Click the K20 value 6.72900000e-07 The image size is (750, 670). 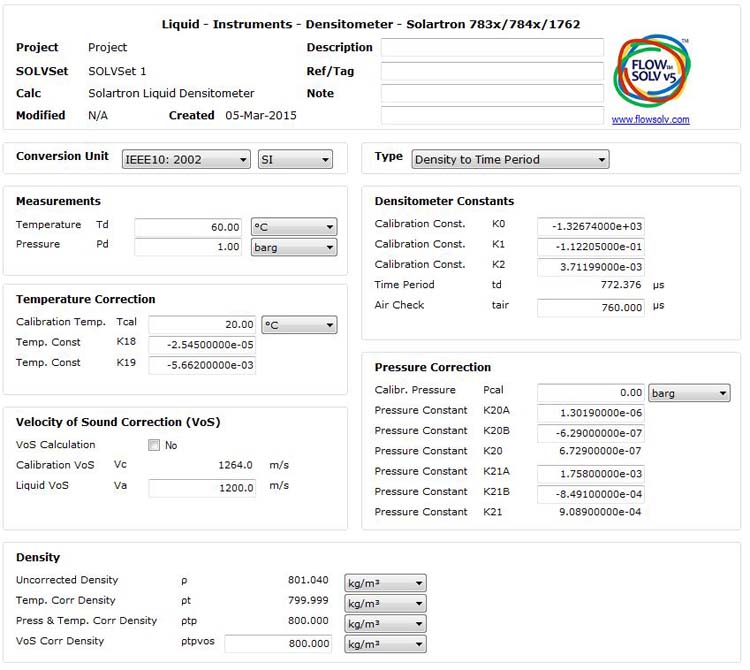(x=600, y=451)
